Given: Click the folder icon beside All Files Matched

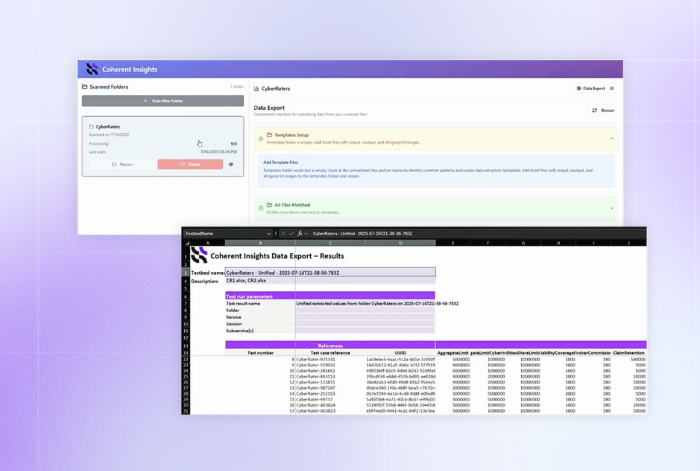Looking at the screenshot, I should [x=269, y=204].
